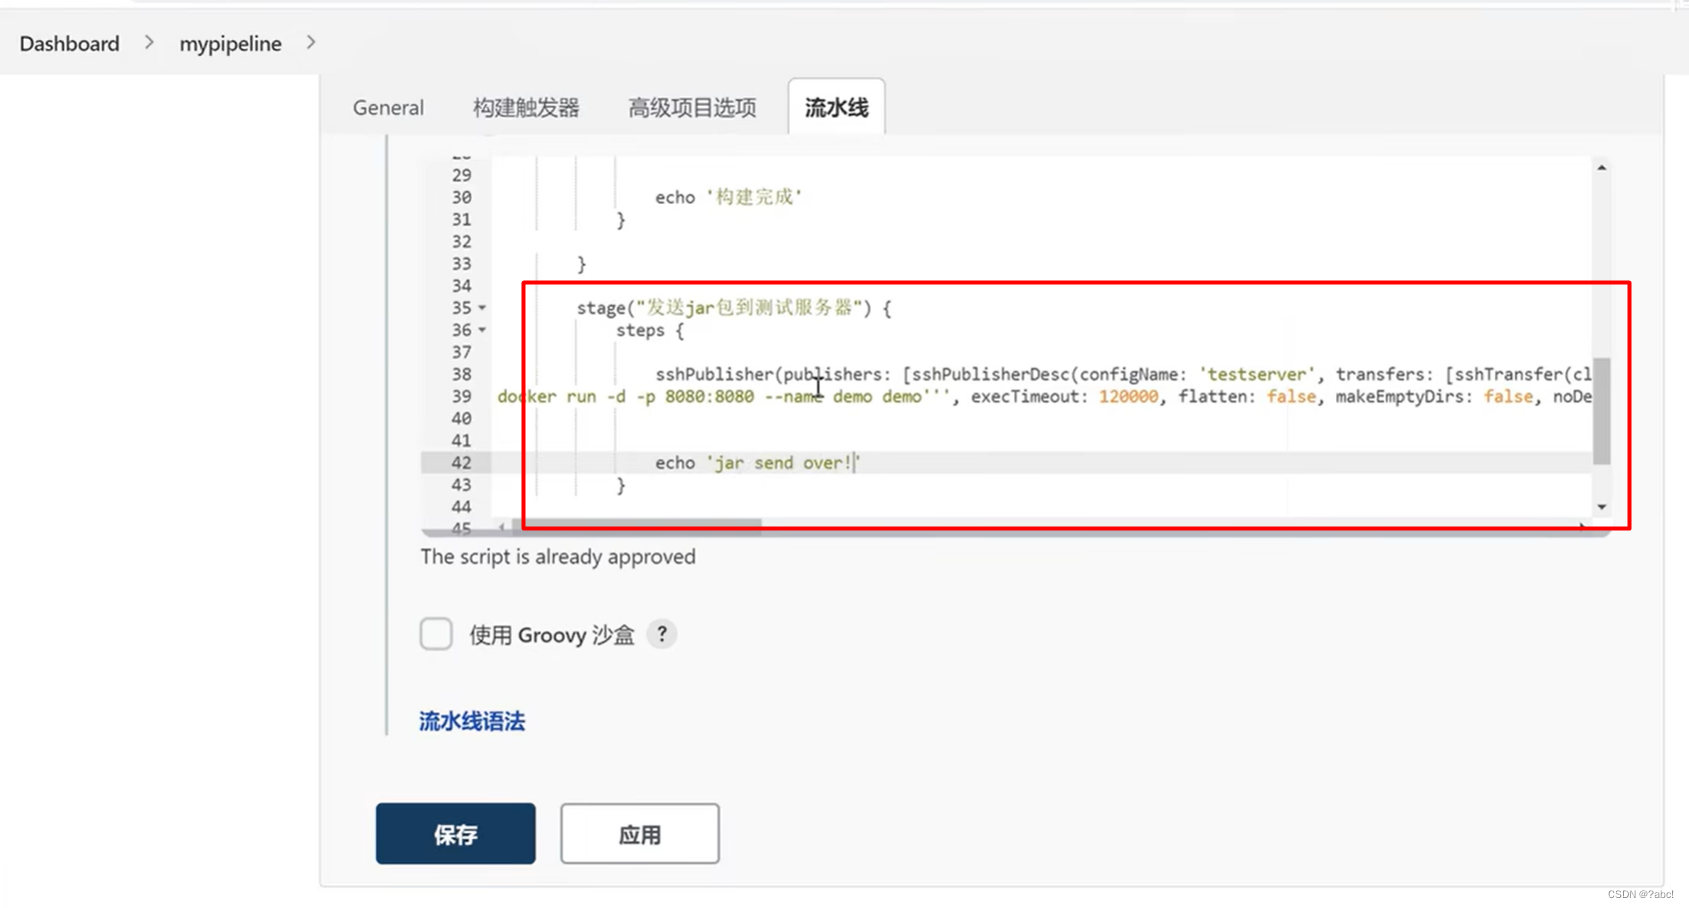Click the docker run command on line 39

click(709, 397)
